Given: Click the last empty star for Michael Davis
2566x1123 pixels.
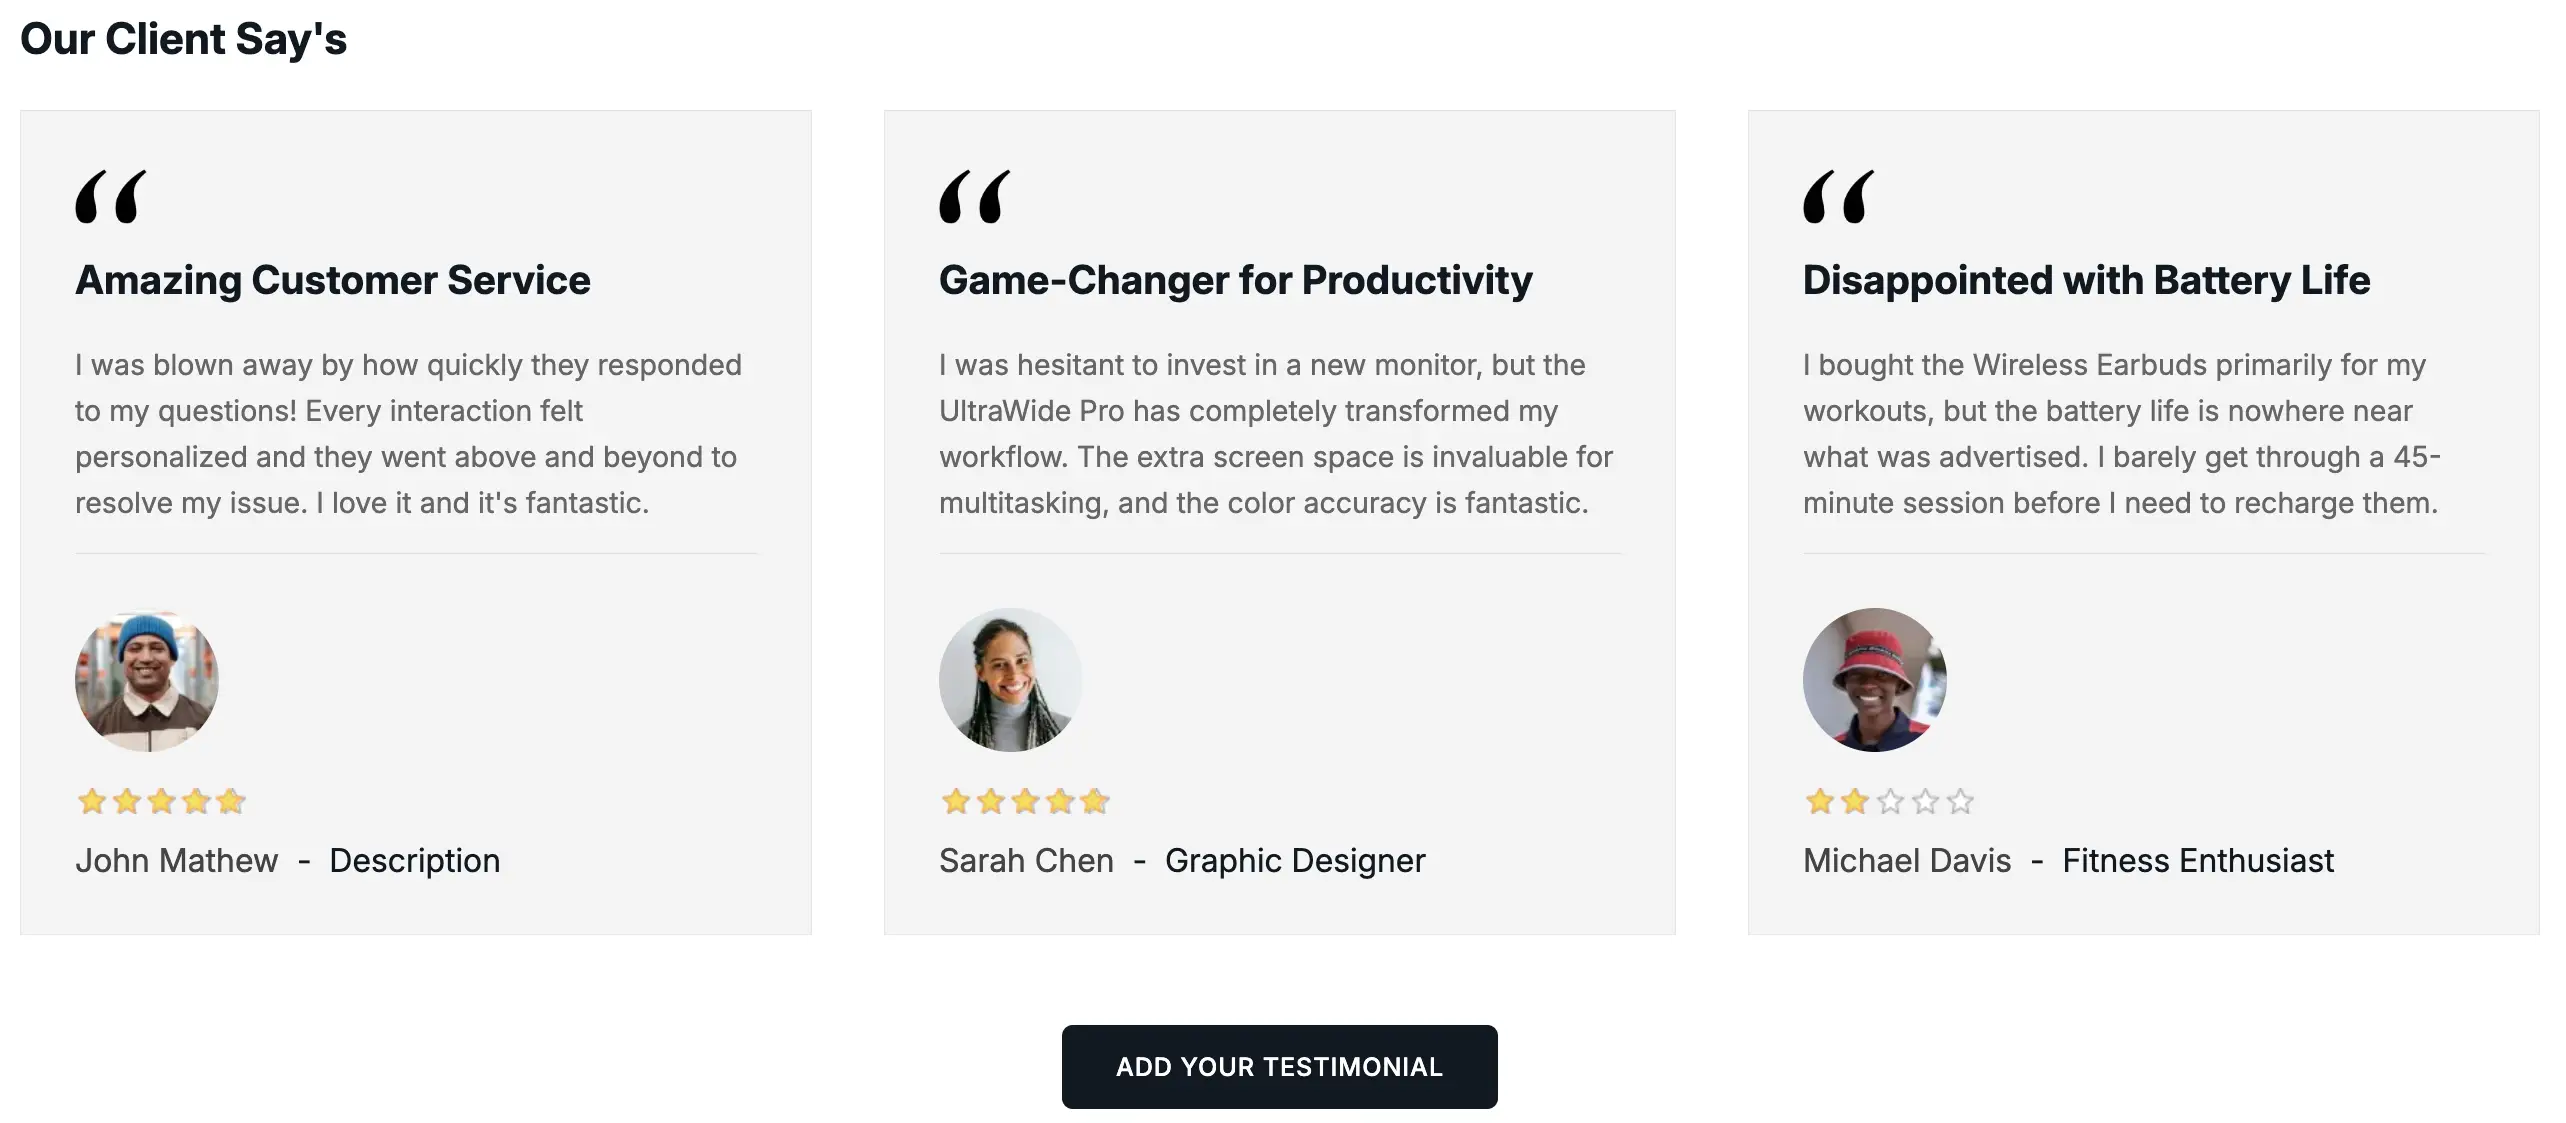Looking at the screenshot, I should pos(1960,801).
